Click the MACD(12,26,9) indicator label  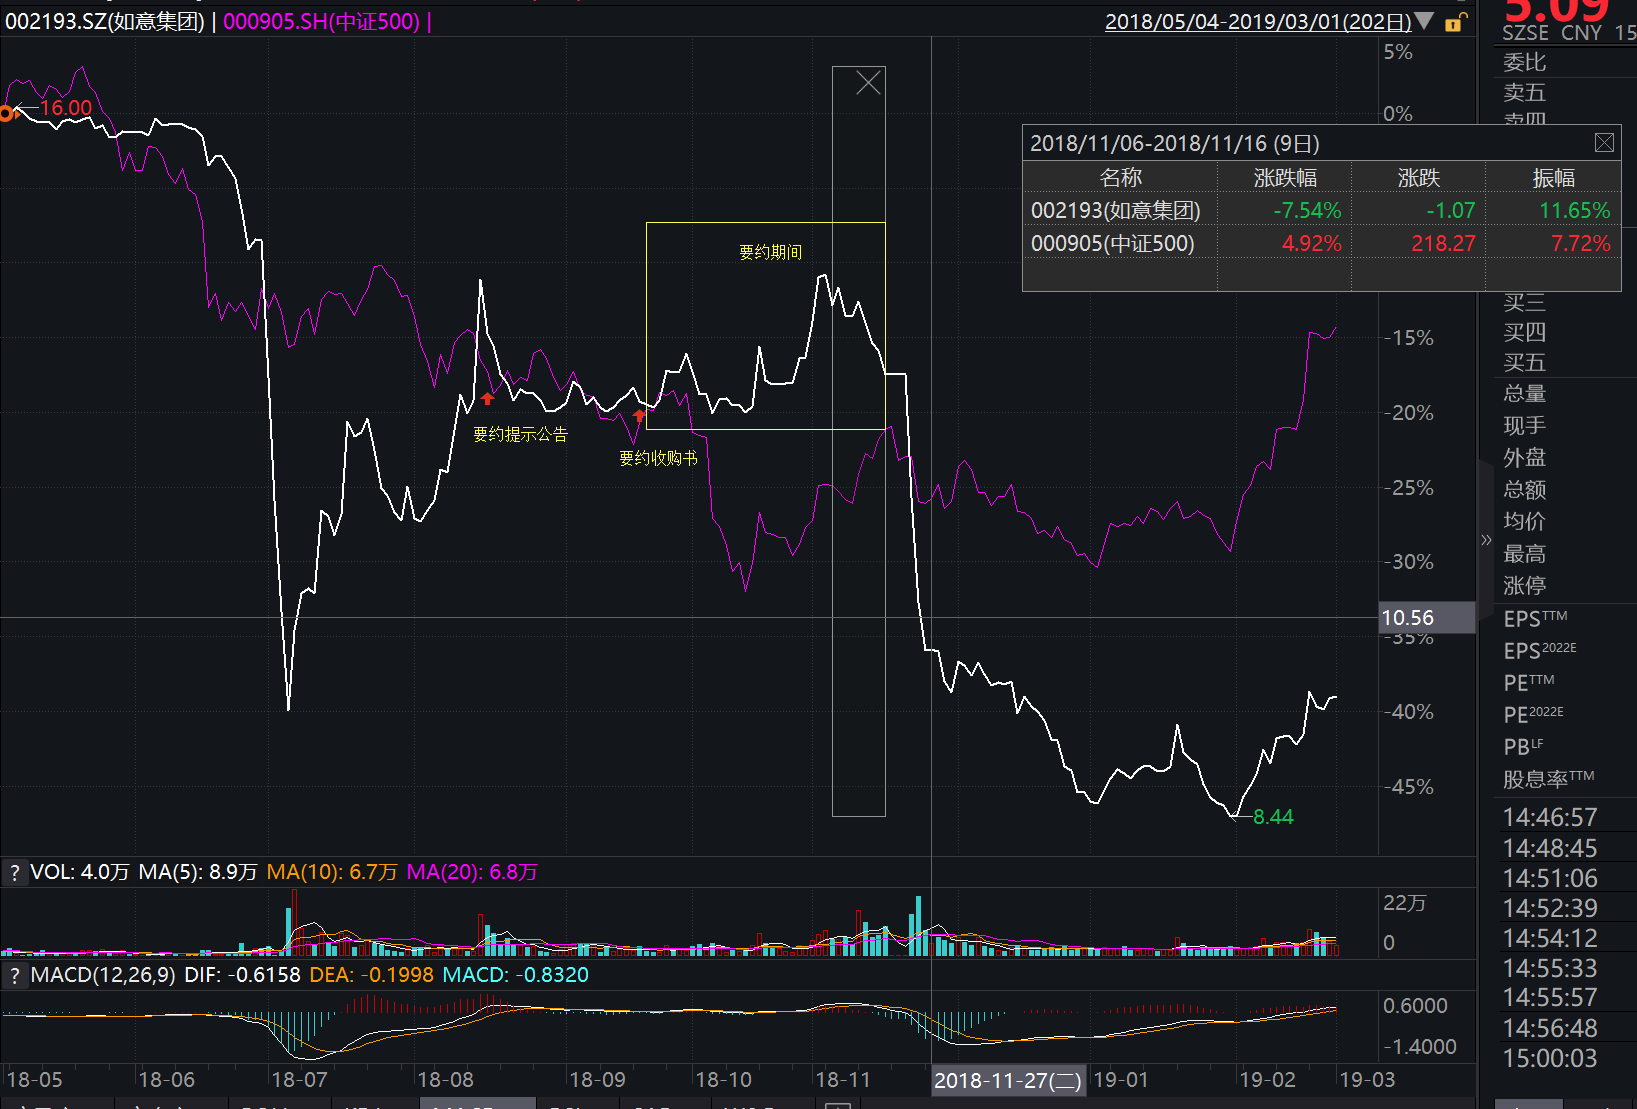pos(102,975)
